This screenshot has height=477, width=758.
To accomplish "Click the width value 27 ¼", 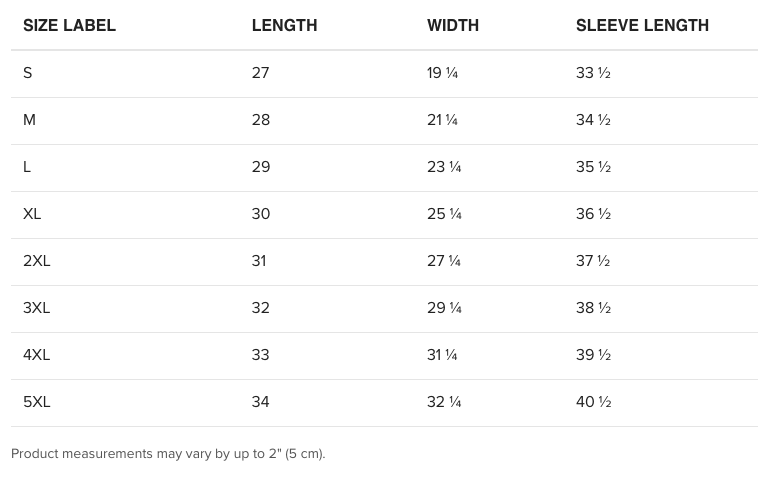I will tap(444, 260).
